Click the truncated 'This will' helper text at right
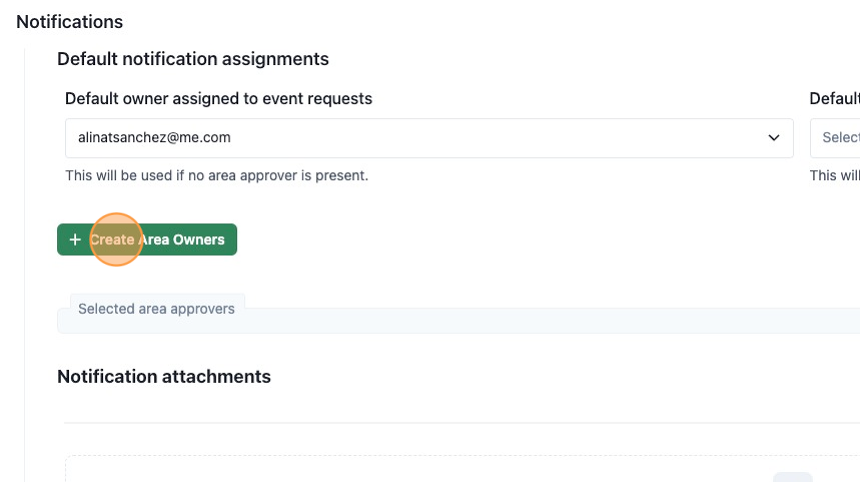Image resolution: width=860 pixels, height=482 pixels. coord(835,175)
